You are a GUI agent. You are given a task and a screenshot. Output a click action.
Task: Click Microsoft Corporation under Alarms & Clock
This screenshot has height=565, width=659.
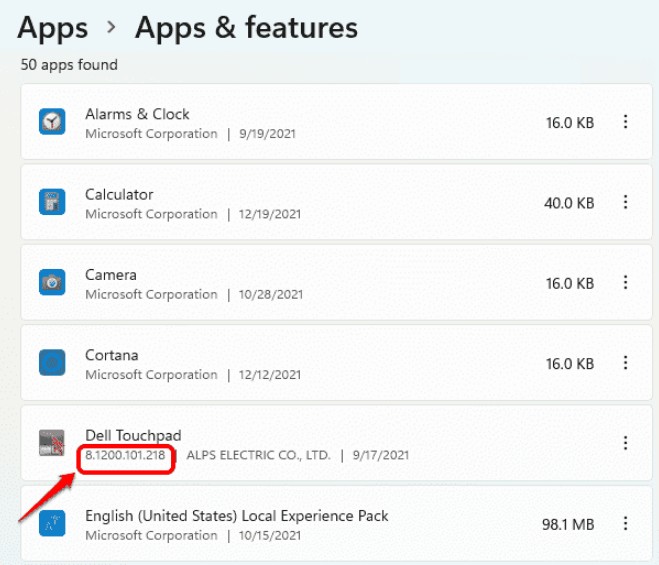click(151, 134)
